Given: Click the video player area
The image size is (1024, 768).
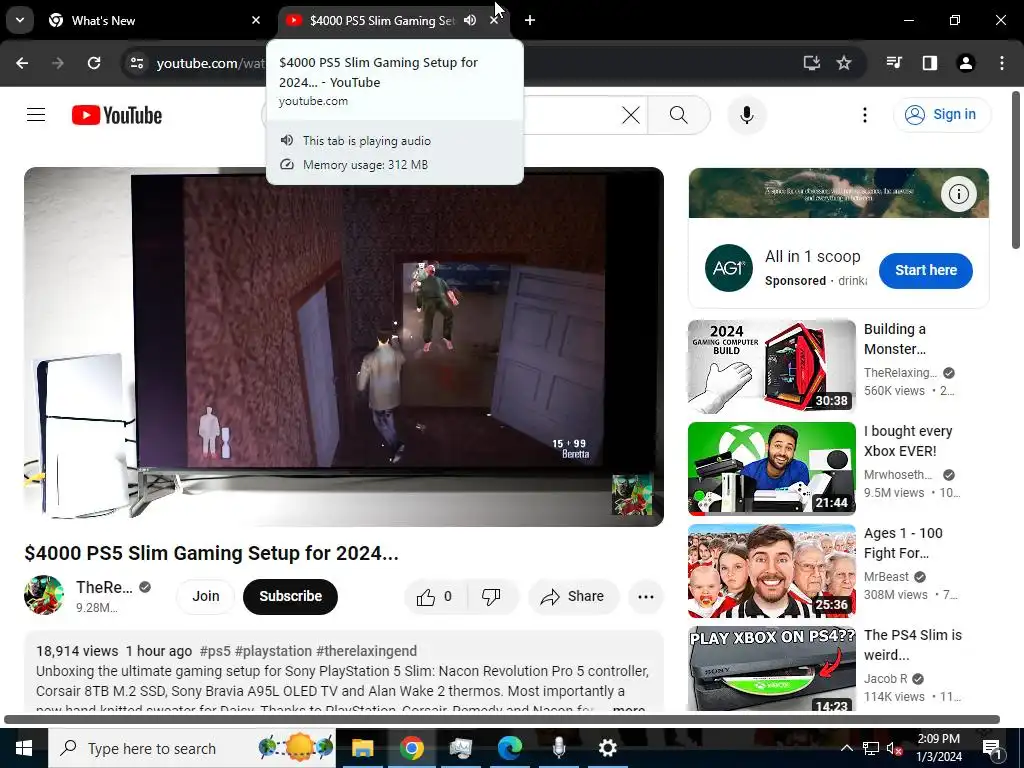Looking at the screenshot, I should click(344, 347).
